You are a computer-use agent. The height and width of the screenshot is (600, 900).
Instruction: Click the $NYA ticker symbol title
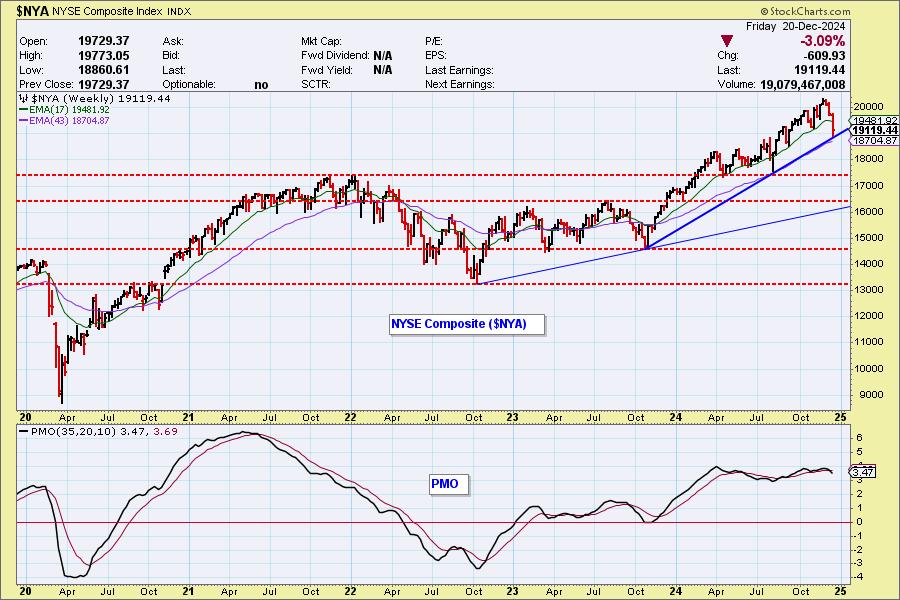(33, 11)
